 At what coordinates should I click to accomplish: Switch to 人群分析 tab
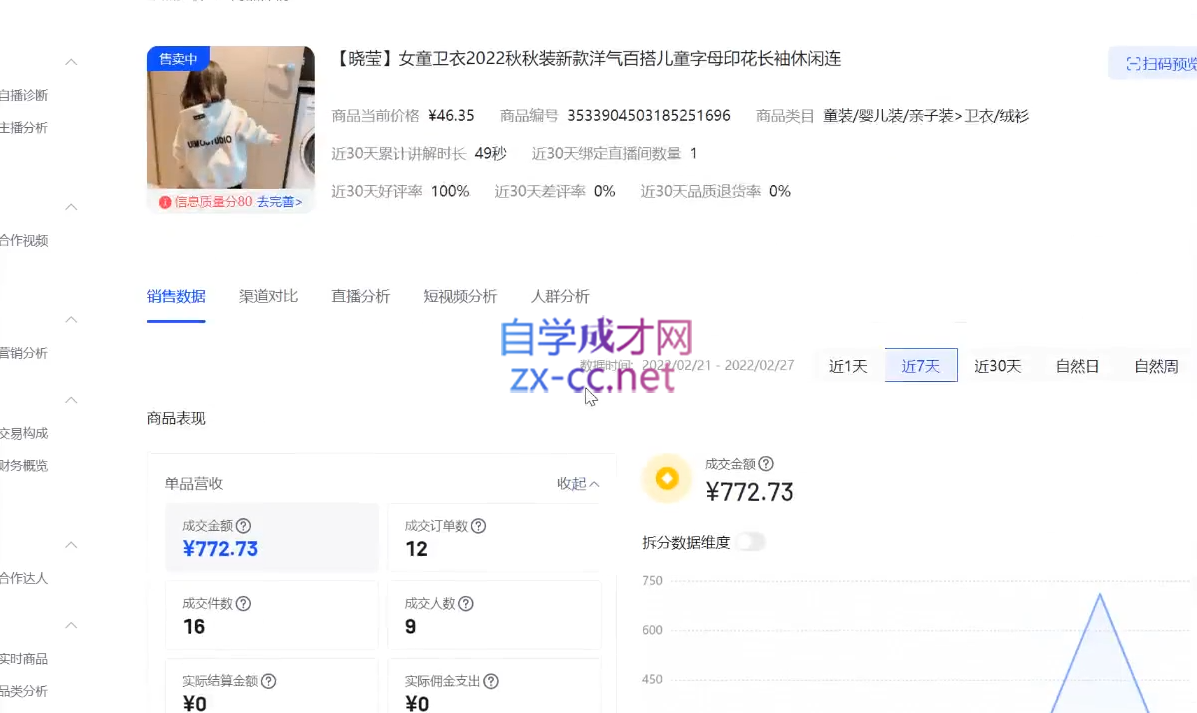560,296
